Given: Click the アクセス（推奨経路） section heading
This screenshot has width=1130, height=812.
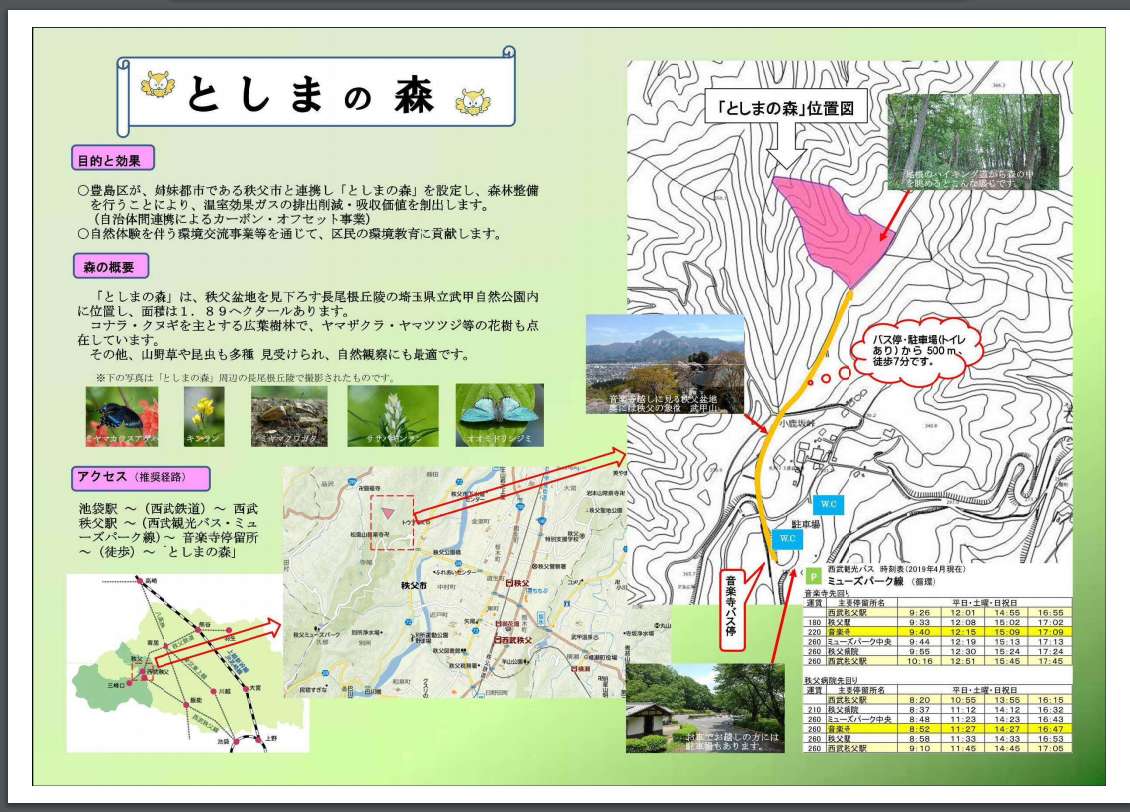Looking at the screenshot, I should click(141, 478).
